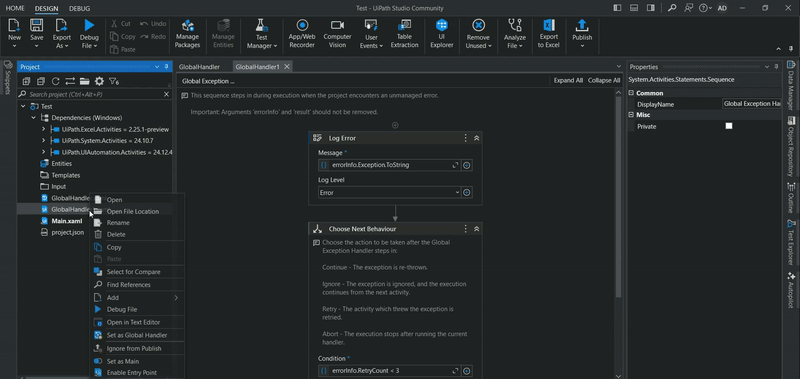
Task: Toggle the left panel layout icon
Action: pyautogui.click(x=617, y=8)
